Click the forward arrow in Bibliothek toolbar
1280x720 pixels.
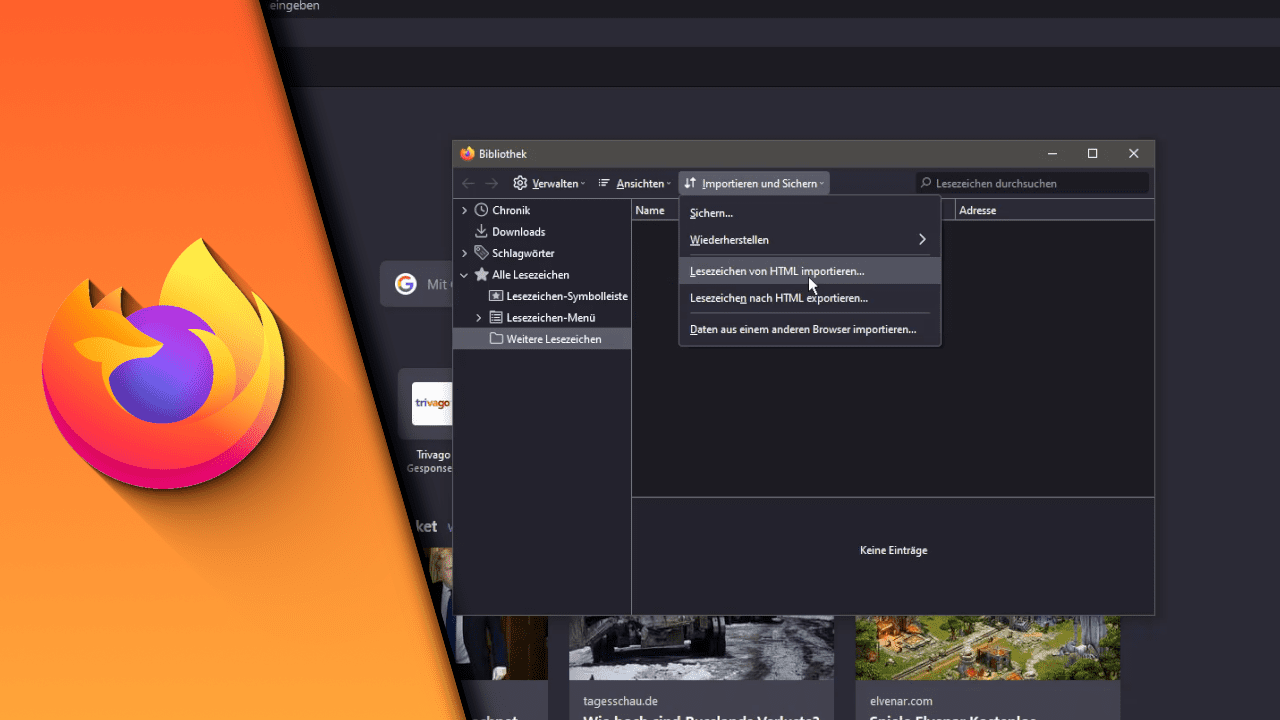pos(491,183)
